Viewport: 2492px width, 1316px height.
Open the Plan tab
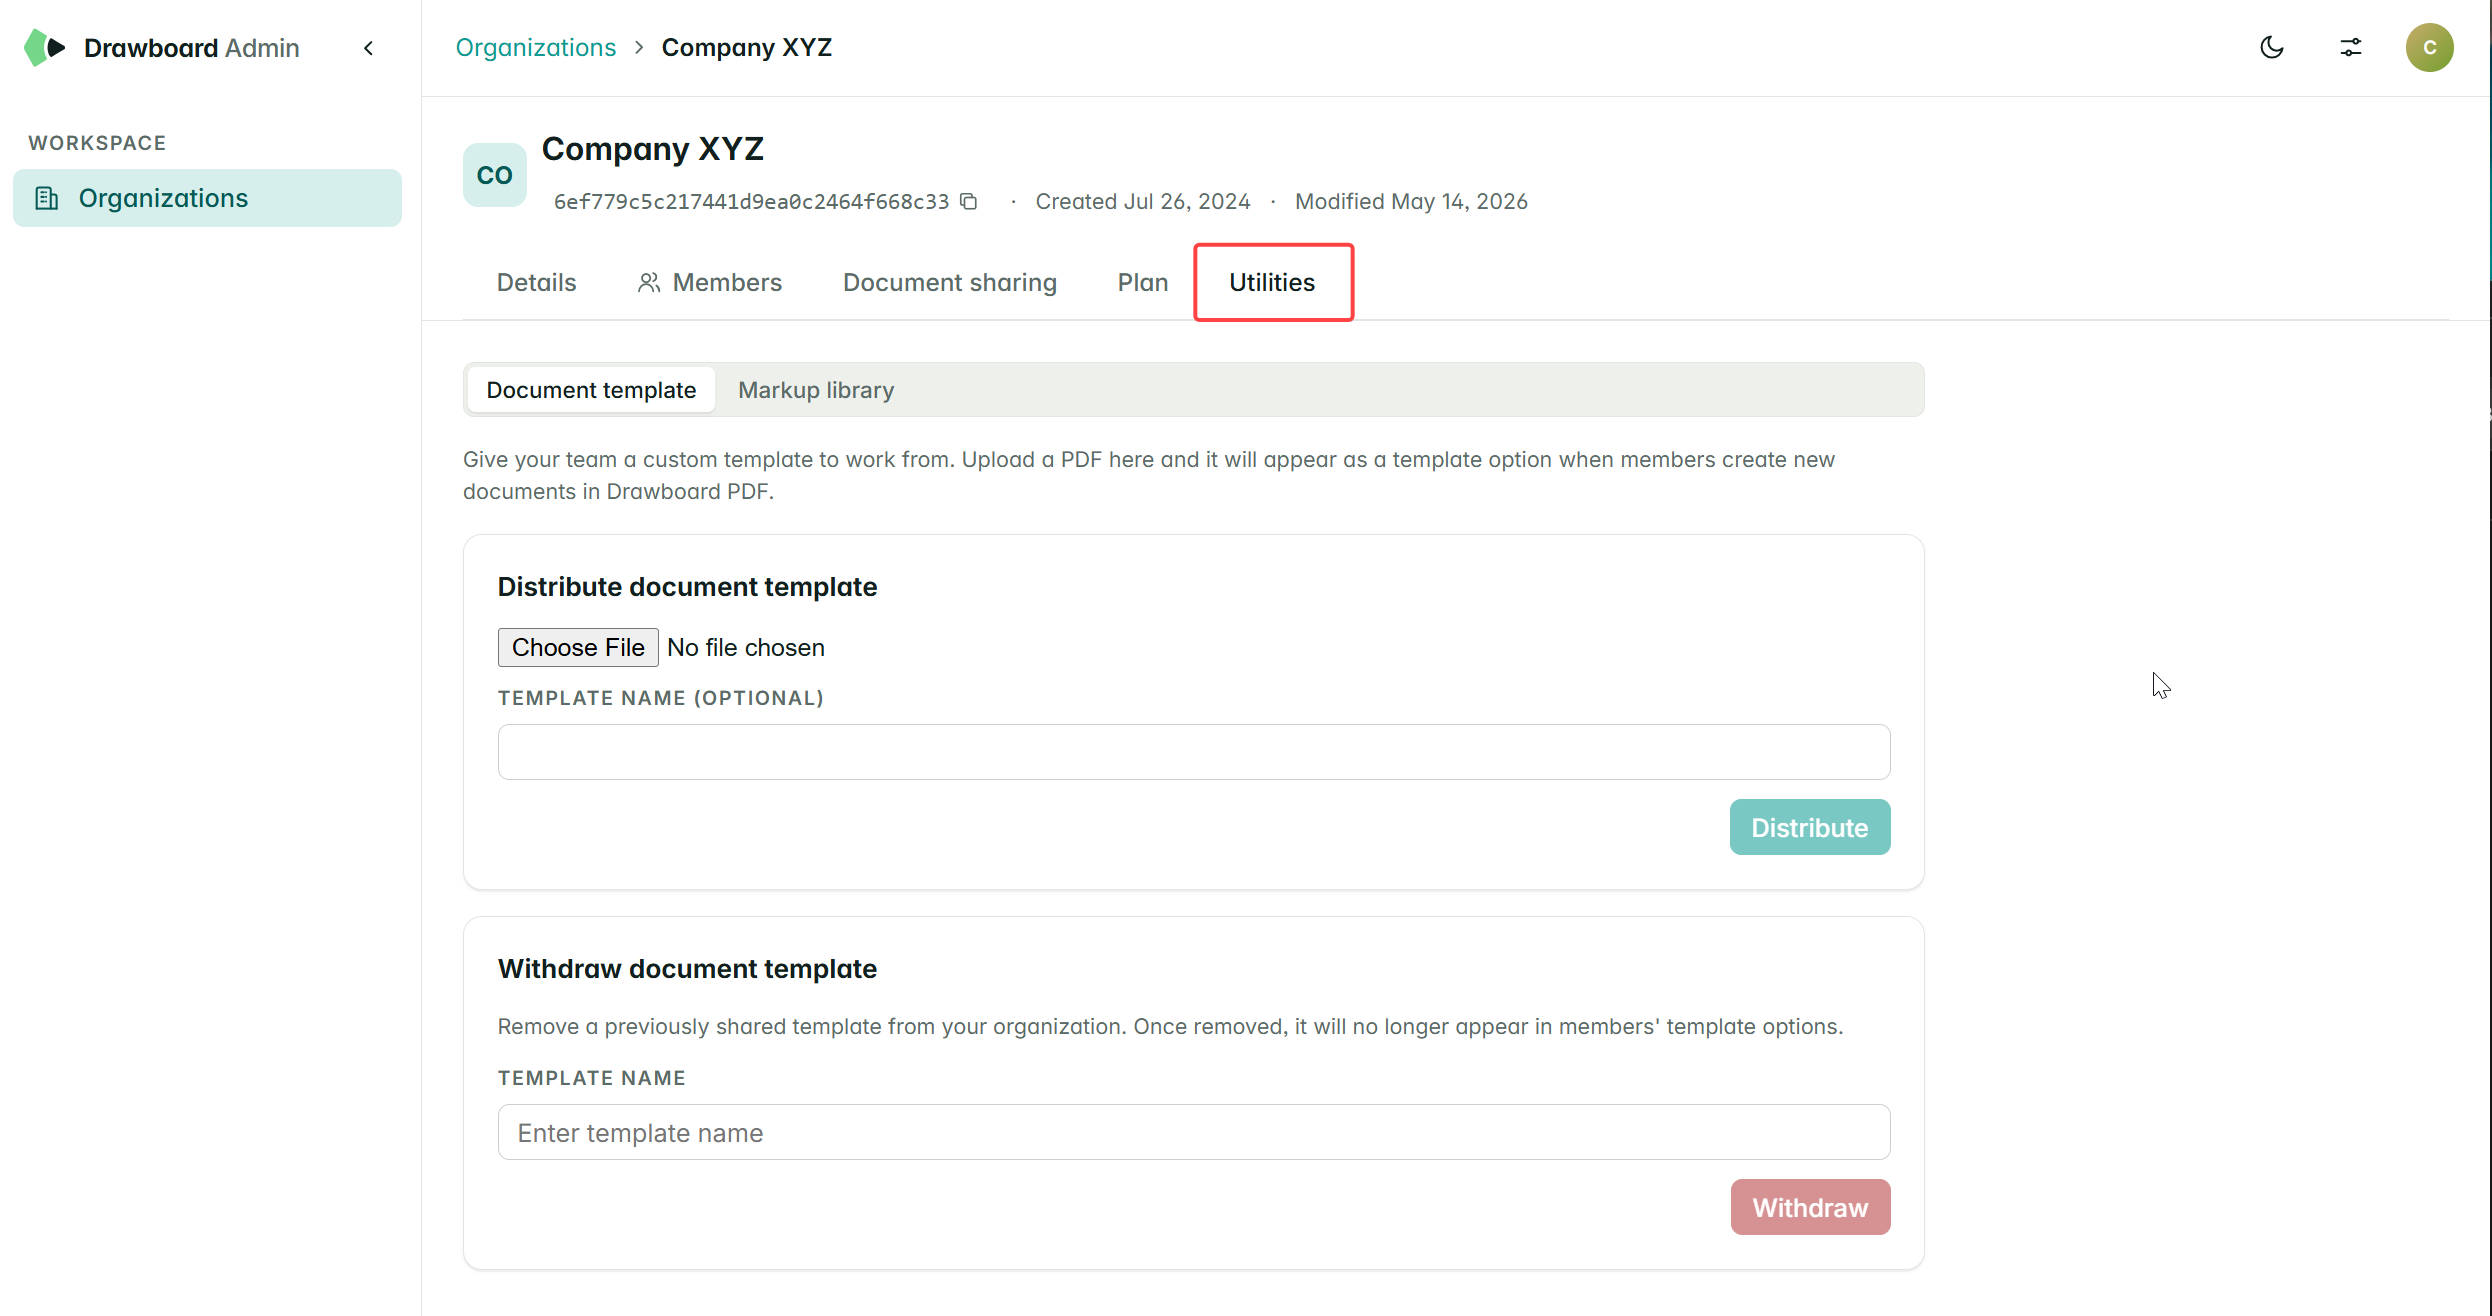[1143, 282]
